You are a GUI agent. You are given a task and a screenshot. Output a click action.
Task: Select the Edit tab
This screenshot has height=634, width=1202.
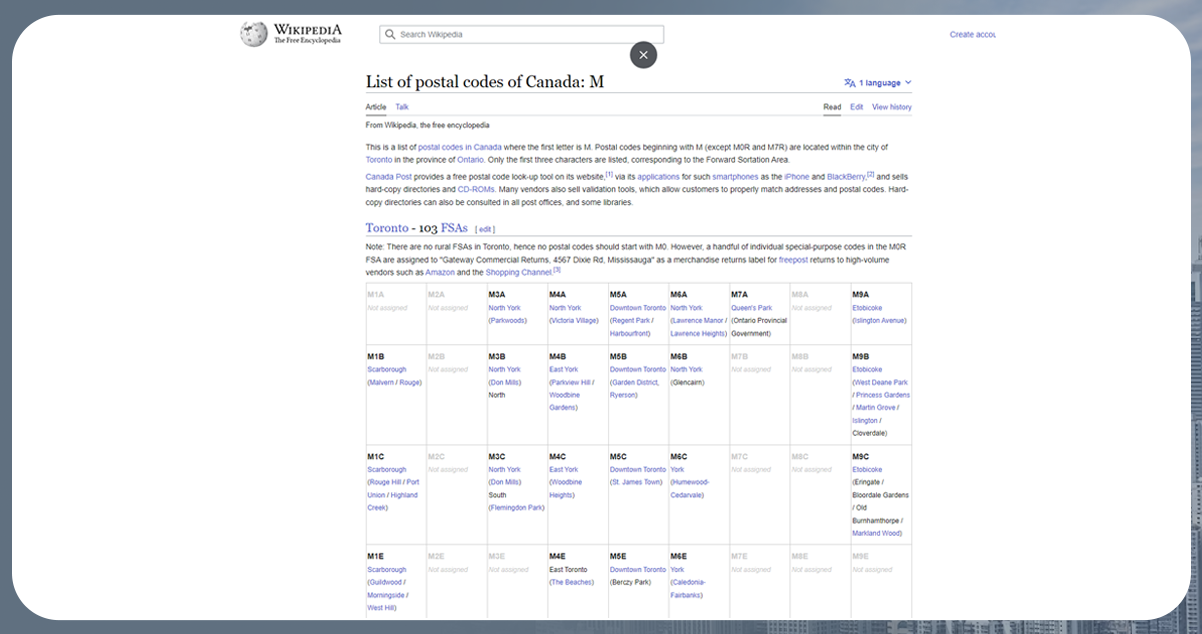point(856,107)
